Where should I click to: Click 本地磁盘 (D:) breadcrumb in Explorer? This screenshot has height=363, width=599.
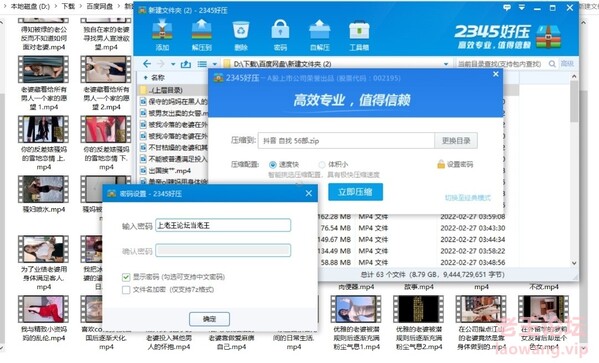pos(30,6)
